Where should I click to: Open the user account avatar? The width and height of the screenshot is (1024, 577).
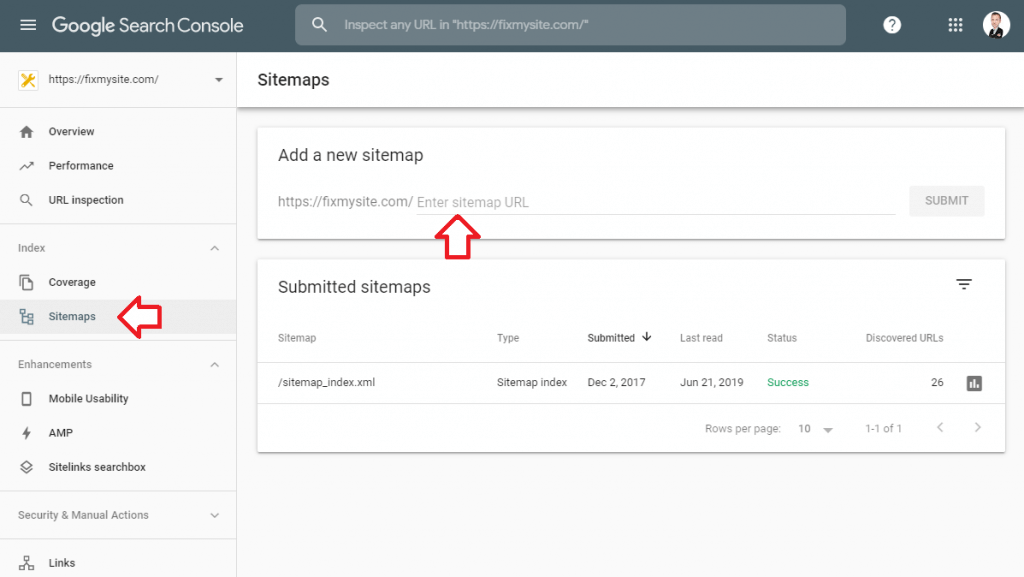click(x=996, y=25)
